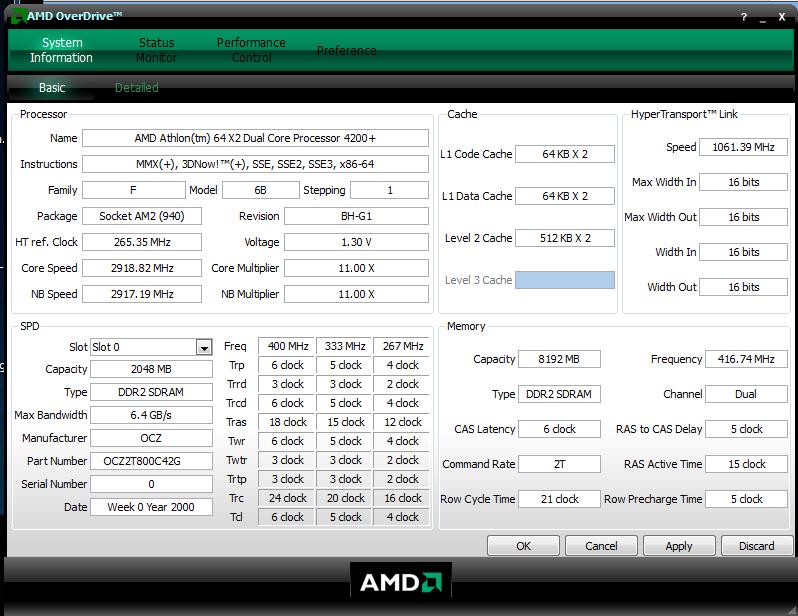This screenshot has width=798, height=616.
Task: Switch to the Detailed sub-tab
Action: [136, 88]
